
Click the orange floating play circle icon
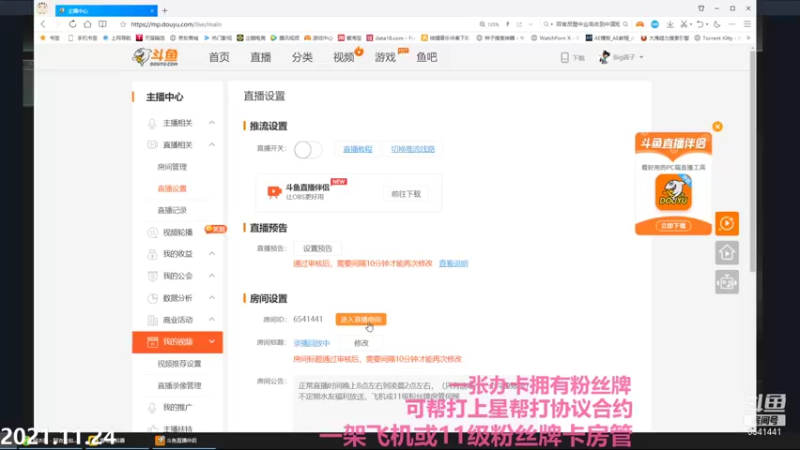pos(727,223)
